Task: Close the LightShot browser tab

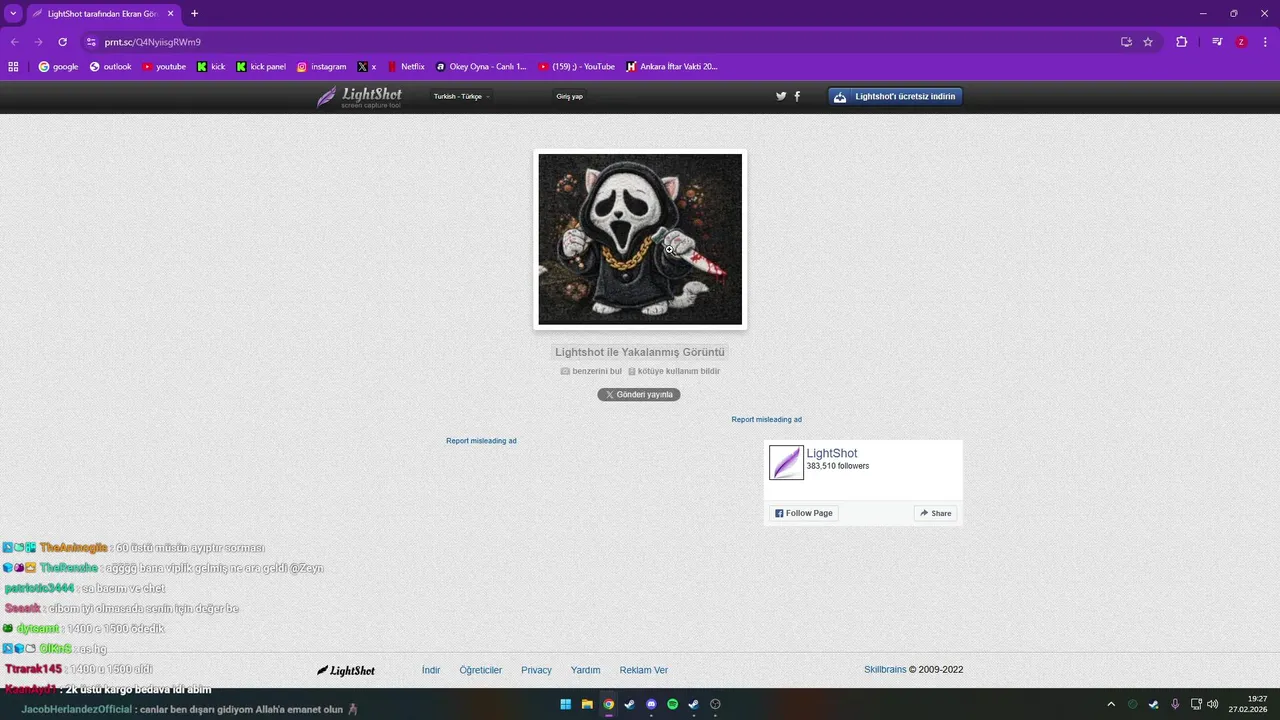Action: (171, 14)
